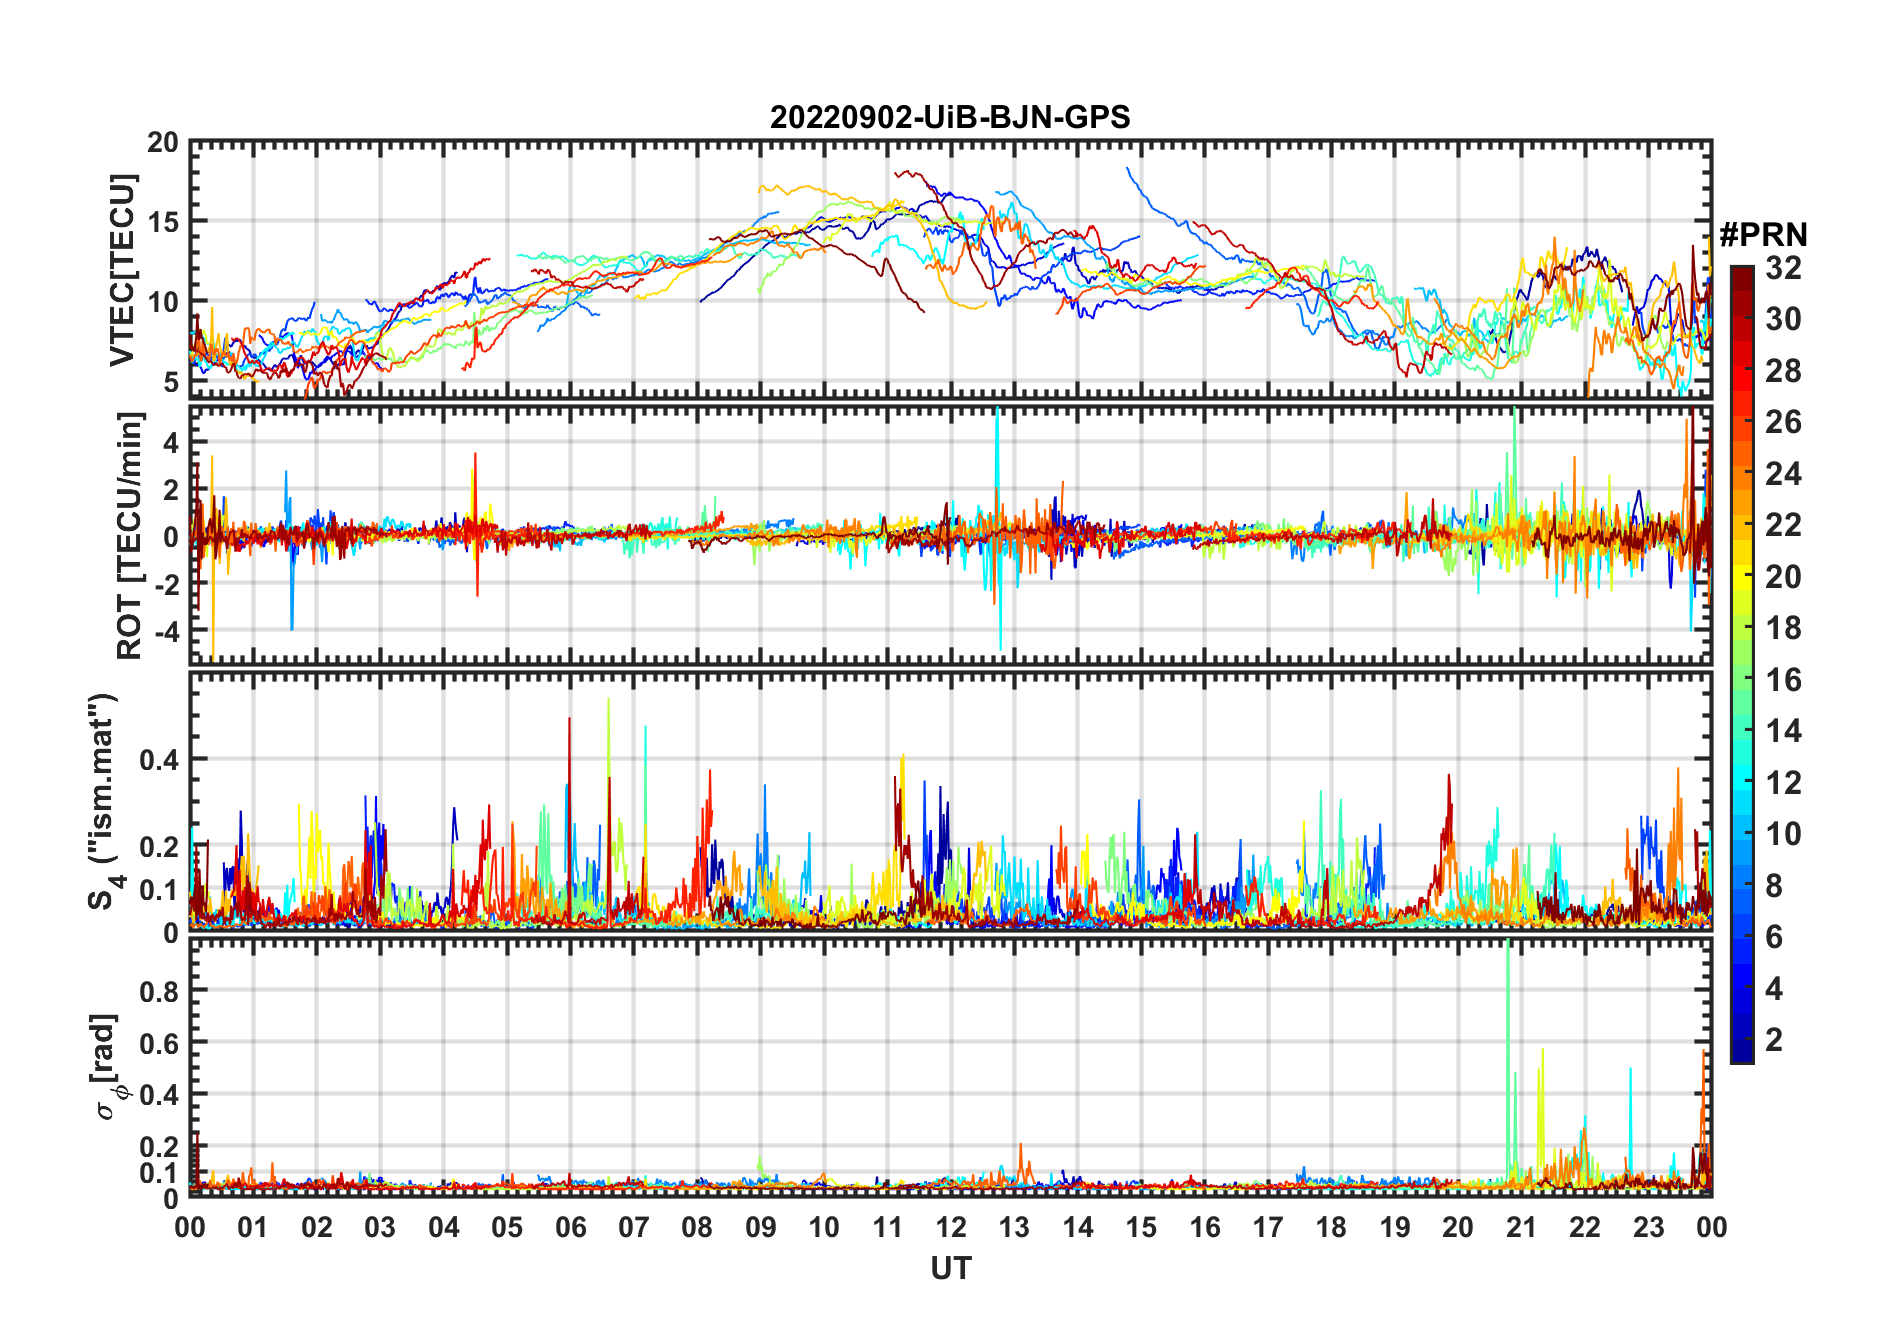Viewport: 1902px width, 1330px height.
Task: Click the colorbar tick label 24
Action: (1783, 474)
